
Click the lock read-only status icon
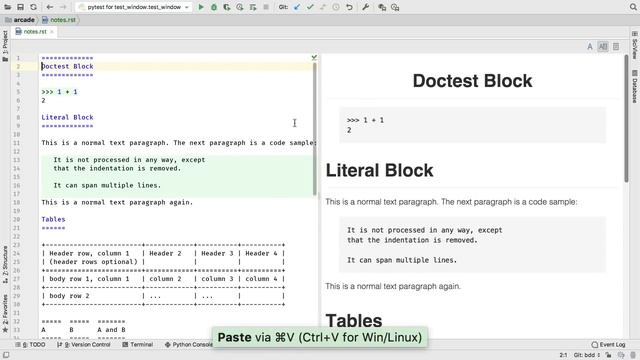pos(608,355)
